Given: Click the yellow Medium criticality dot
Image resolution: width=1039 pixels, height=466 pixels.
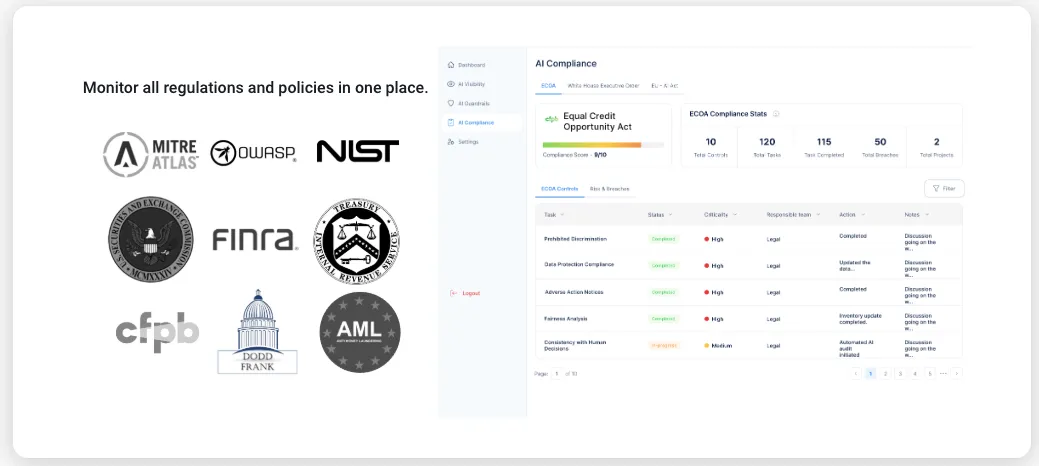Looking at the screenshot, I should coord(706,345).
